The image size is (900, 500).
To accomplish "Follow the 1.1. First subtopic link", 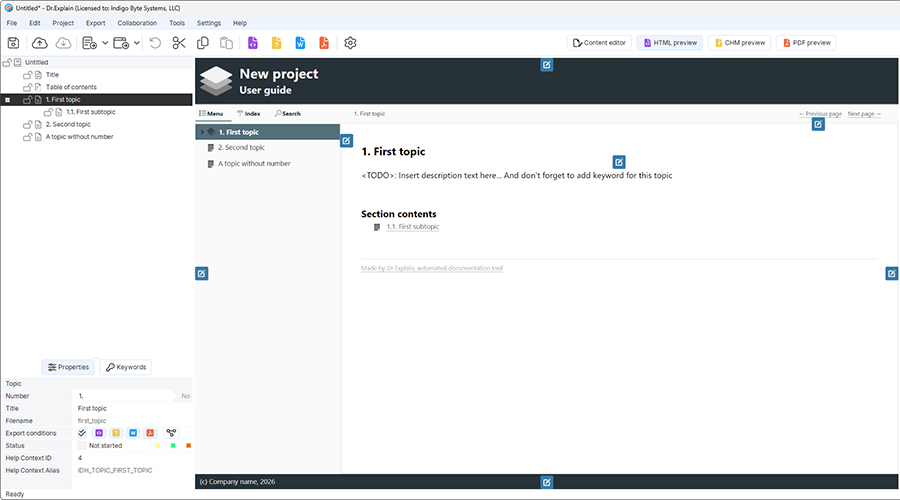I will pyautogui.click(x=413, y=227).
